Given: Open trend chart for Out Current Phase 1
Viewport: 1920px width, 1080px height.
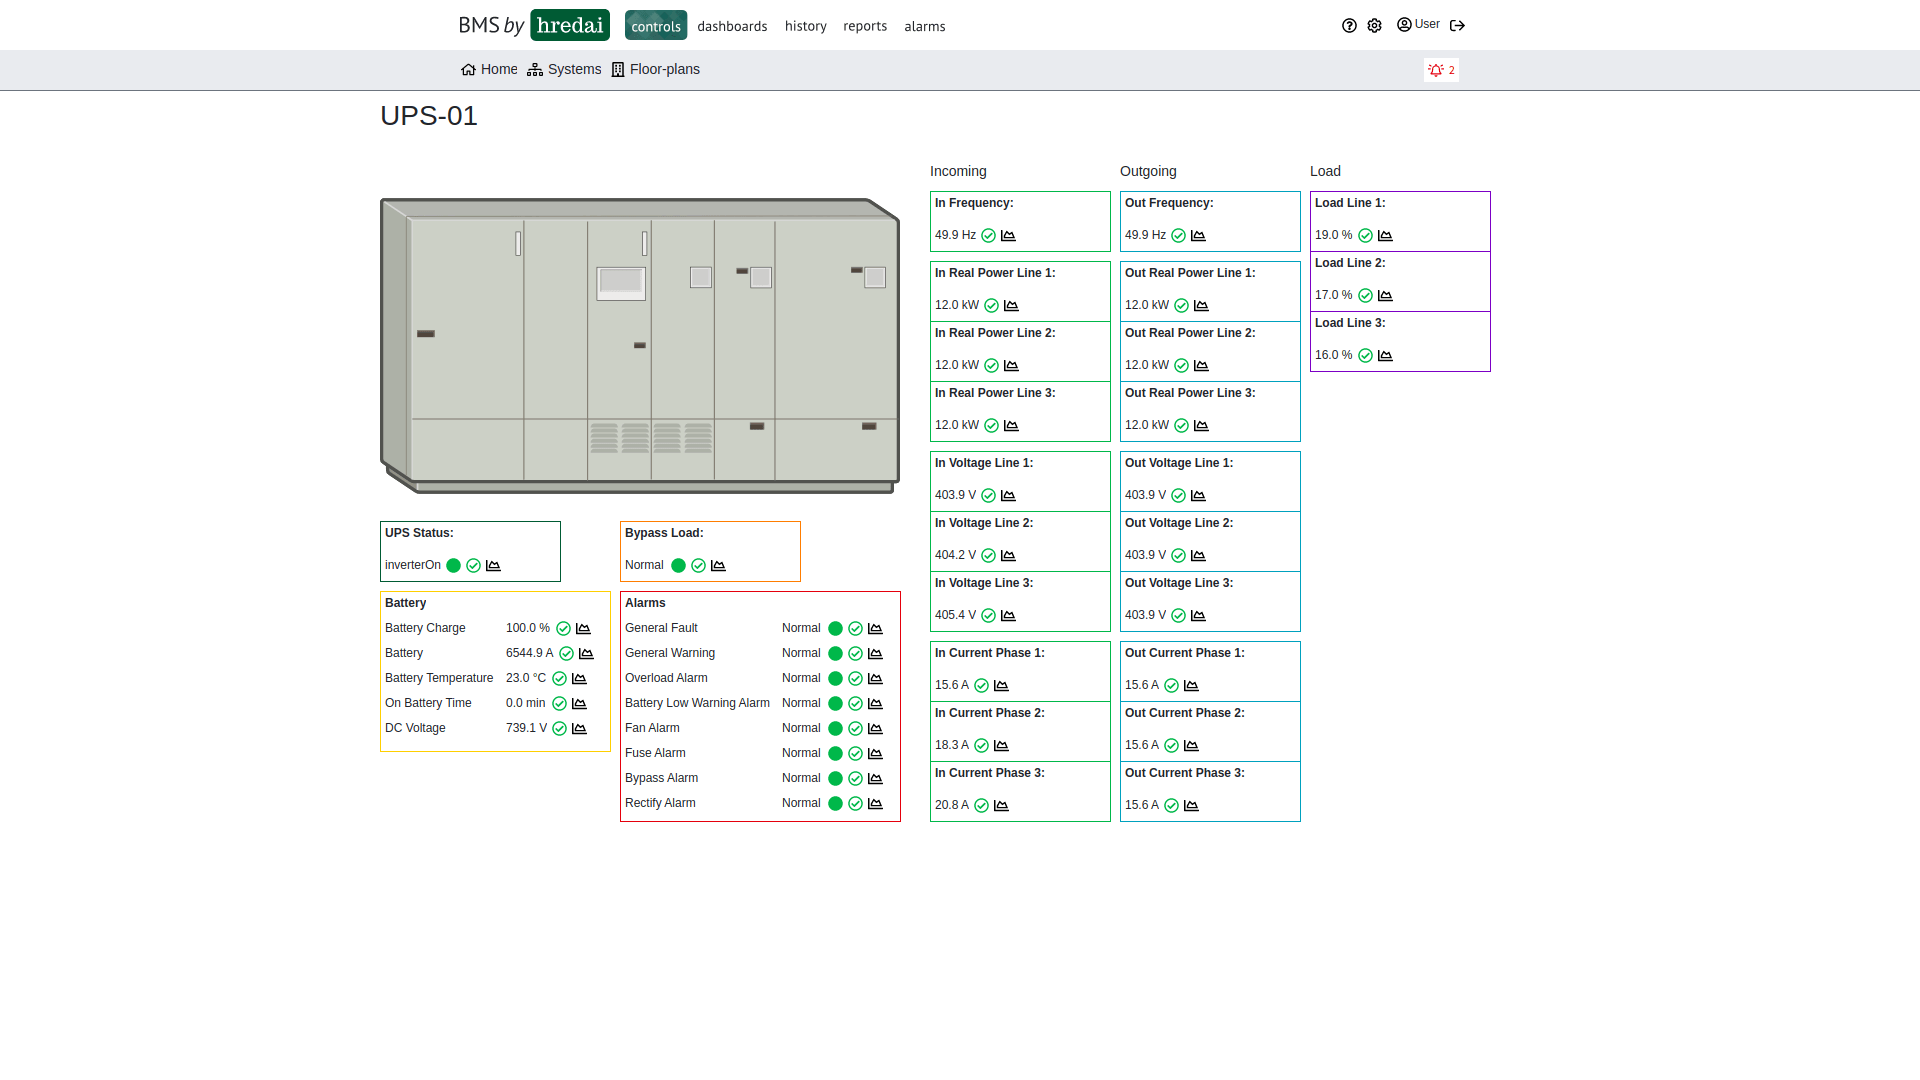Looking at the screenshot, I should point(1191,686).
